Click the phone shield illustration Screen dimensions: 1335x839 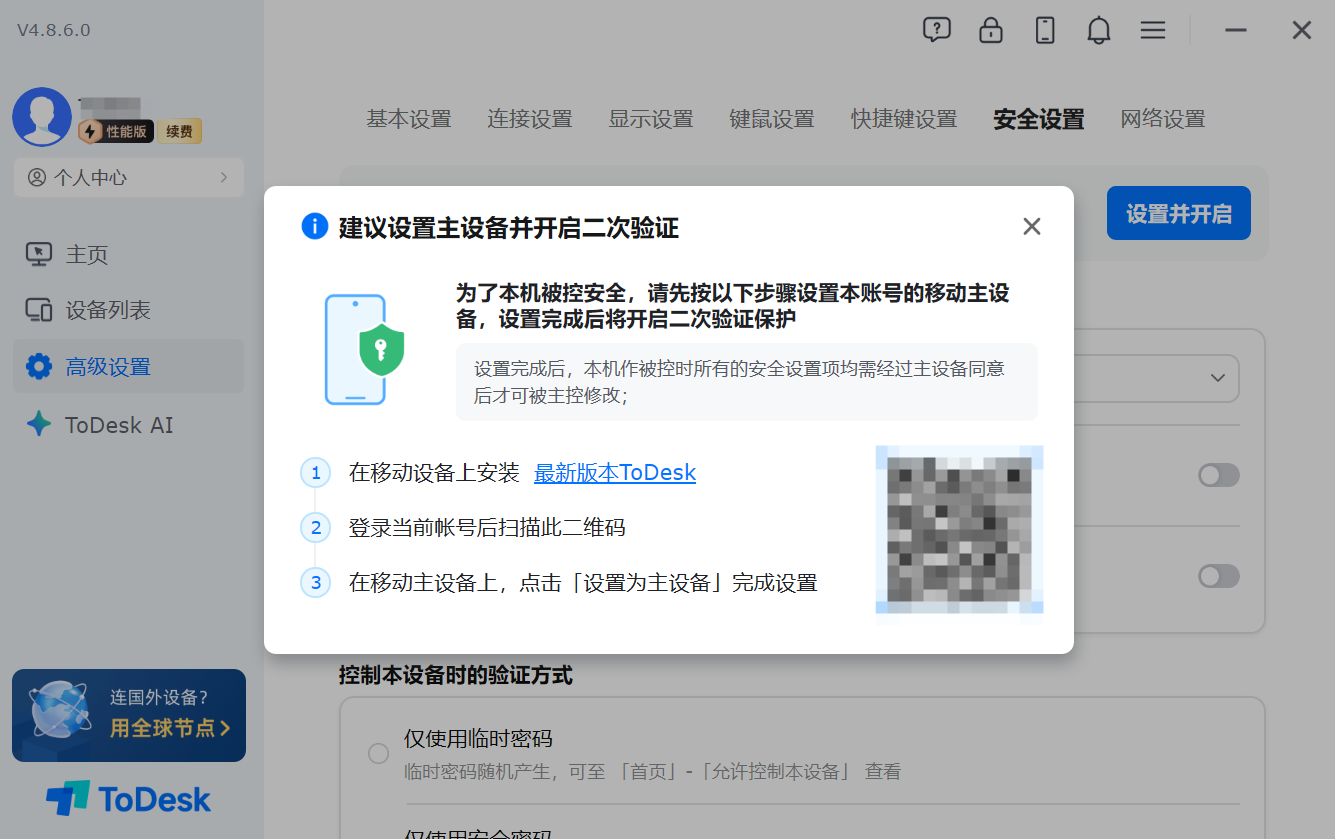[364, 349]
